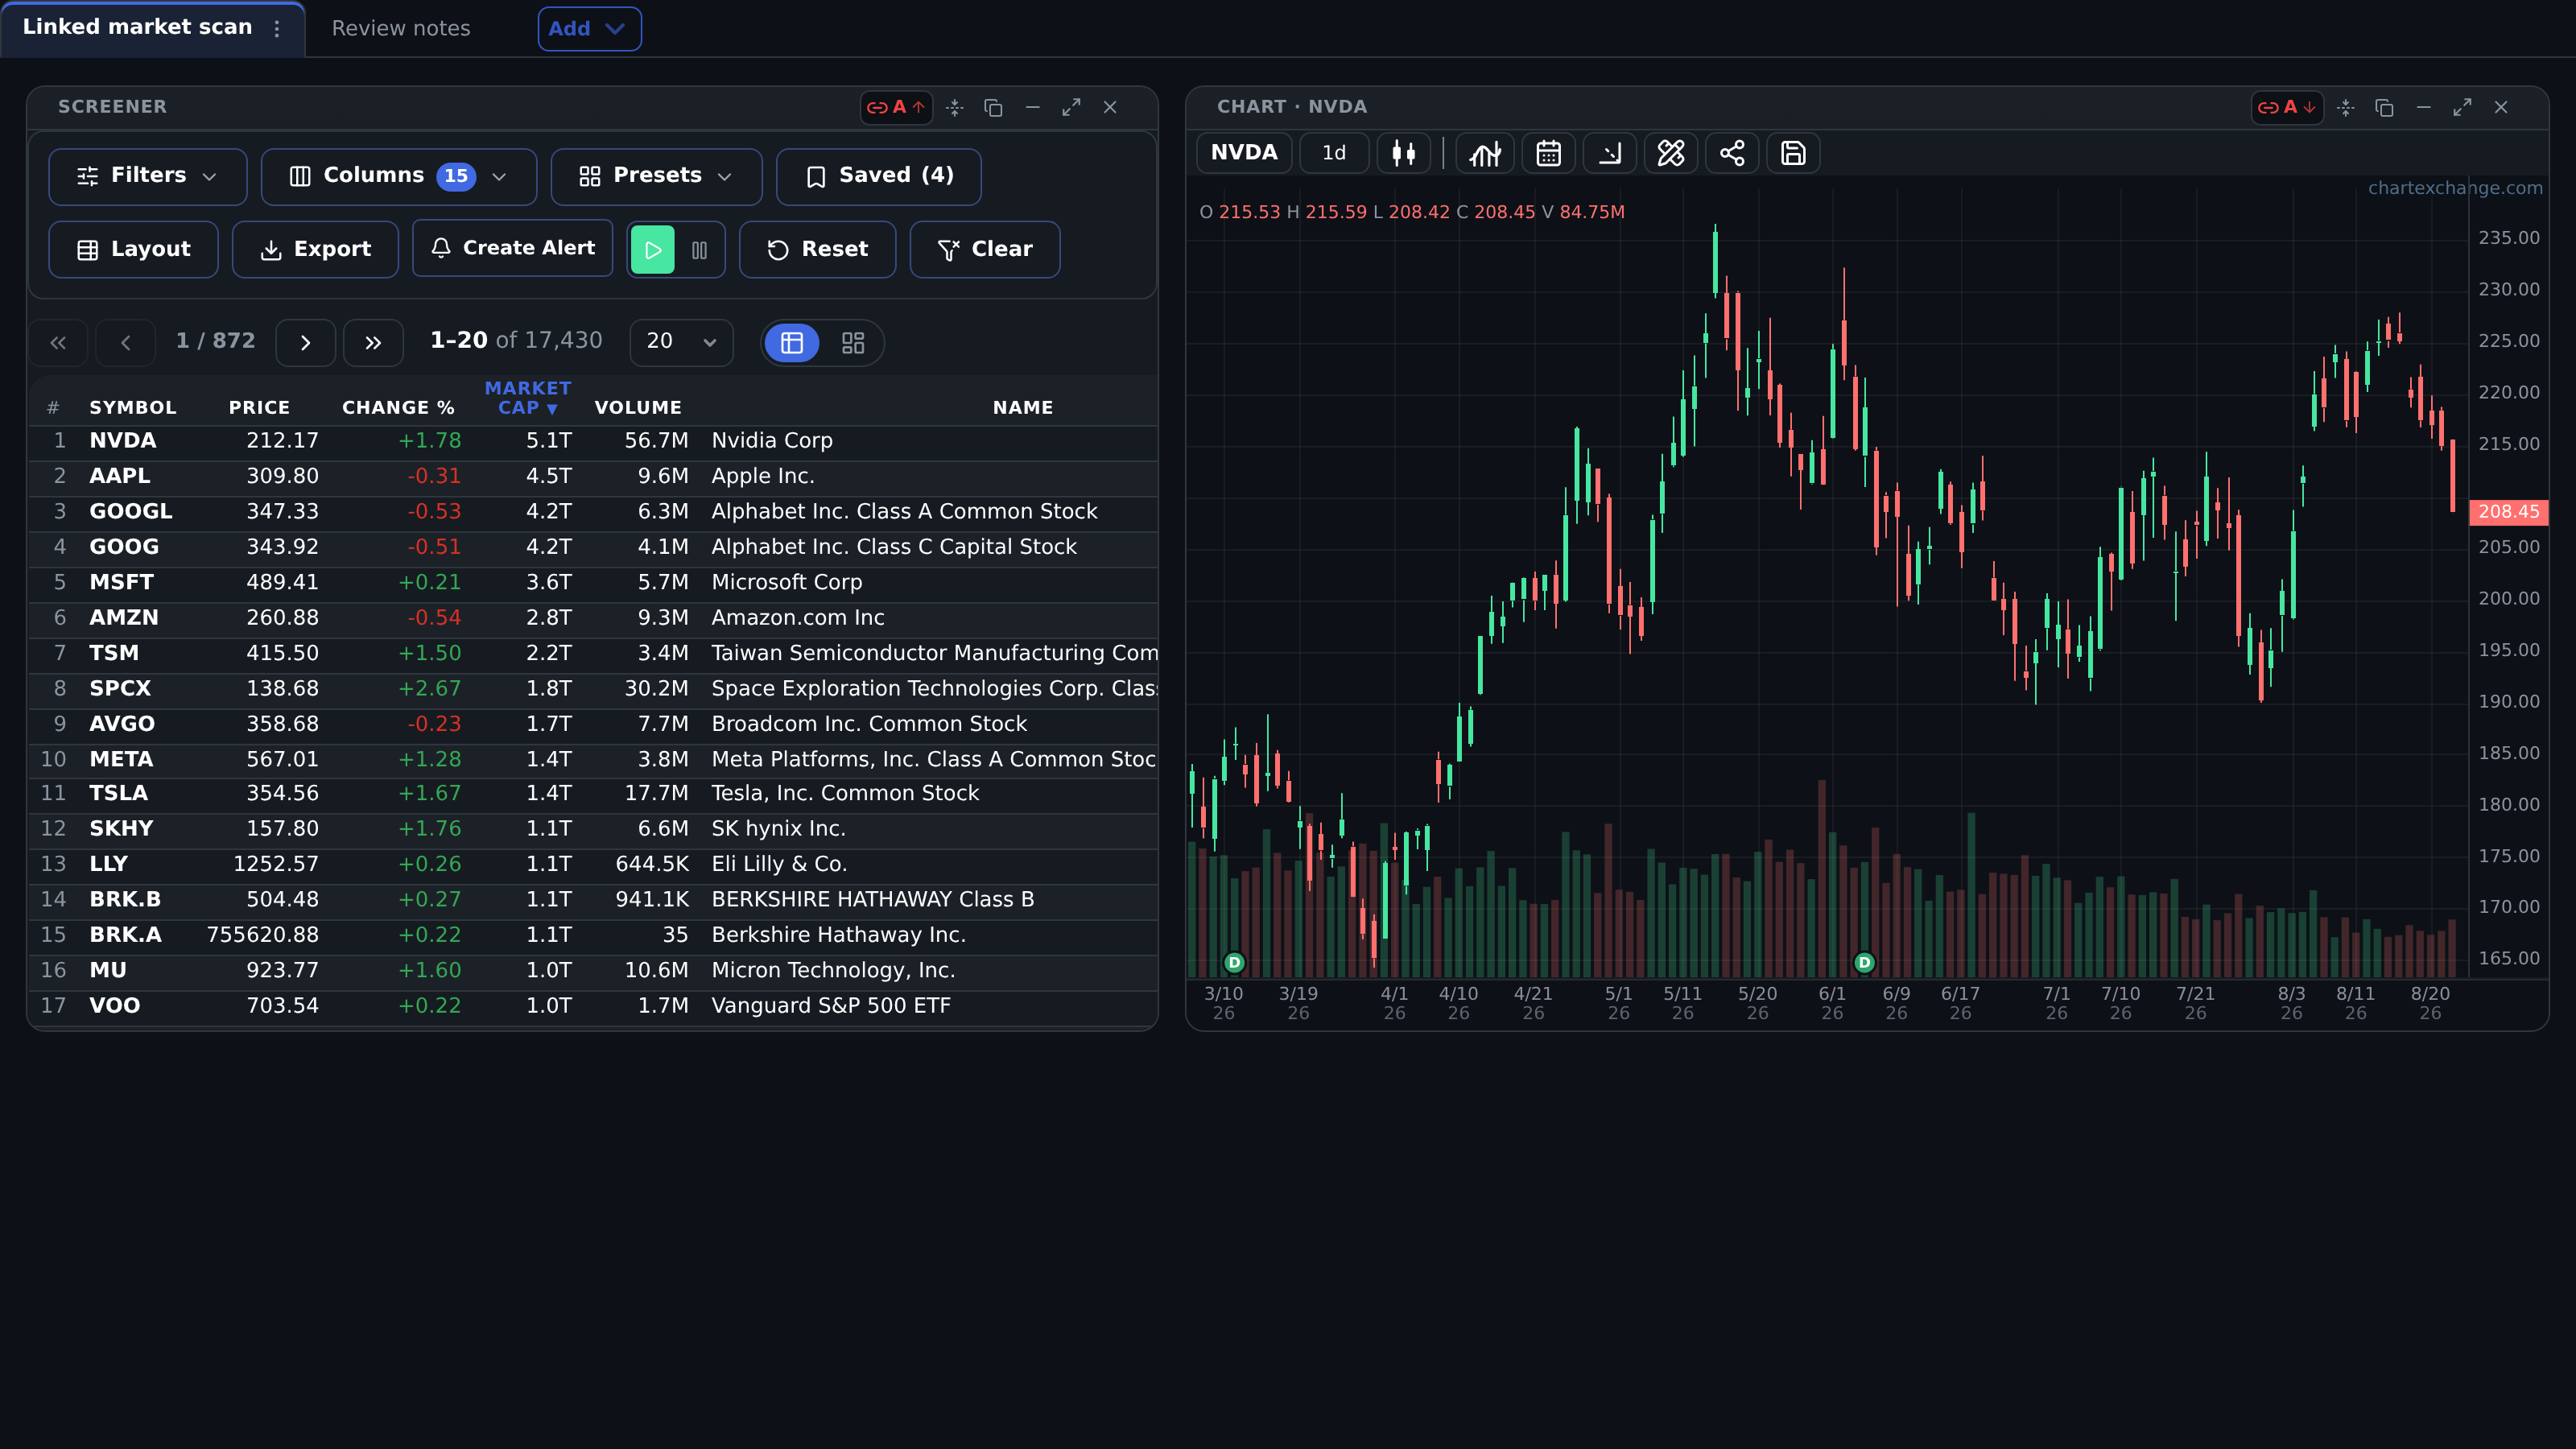Click the first dividend marker on chart
This screenshot has height=1449, width=2576.
[x=1234, y=962]
